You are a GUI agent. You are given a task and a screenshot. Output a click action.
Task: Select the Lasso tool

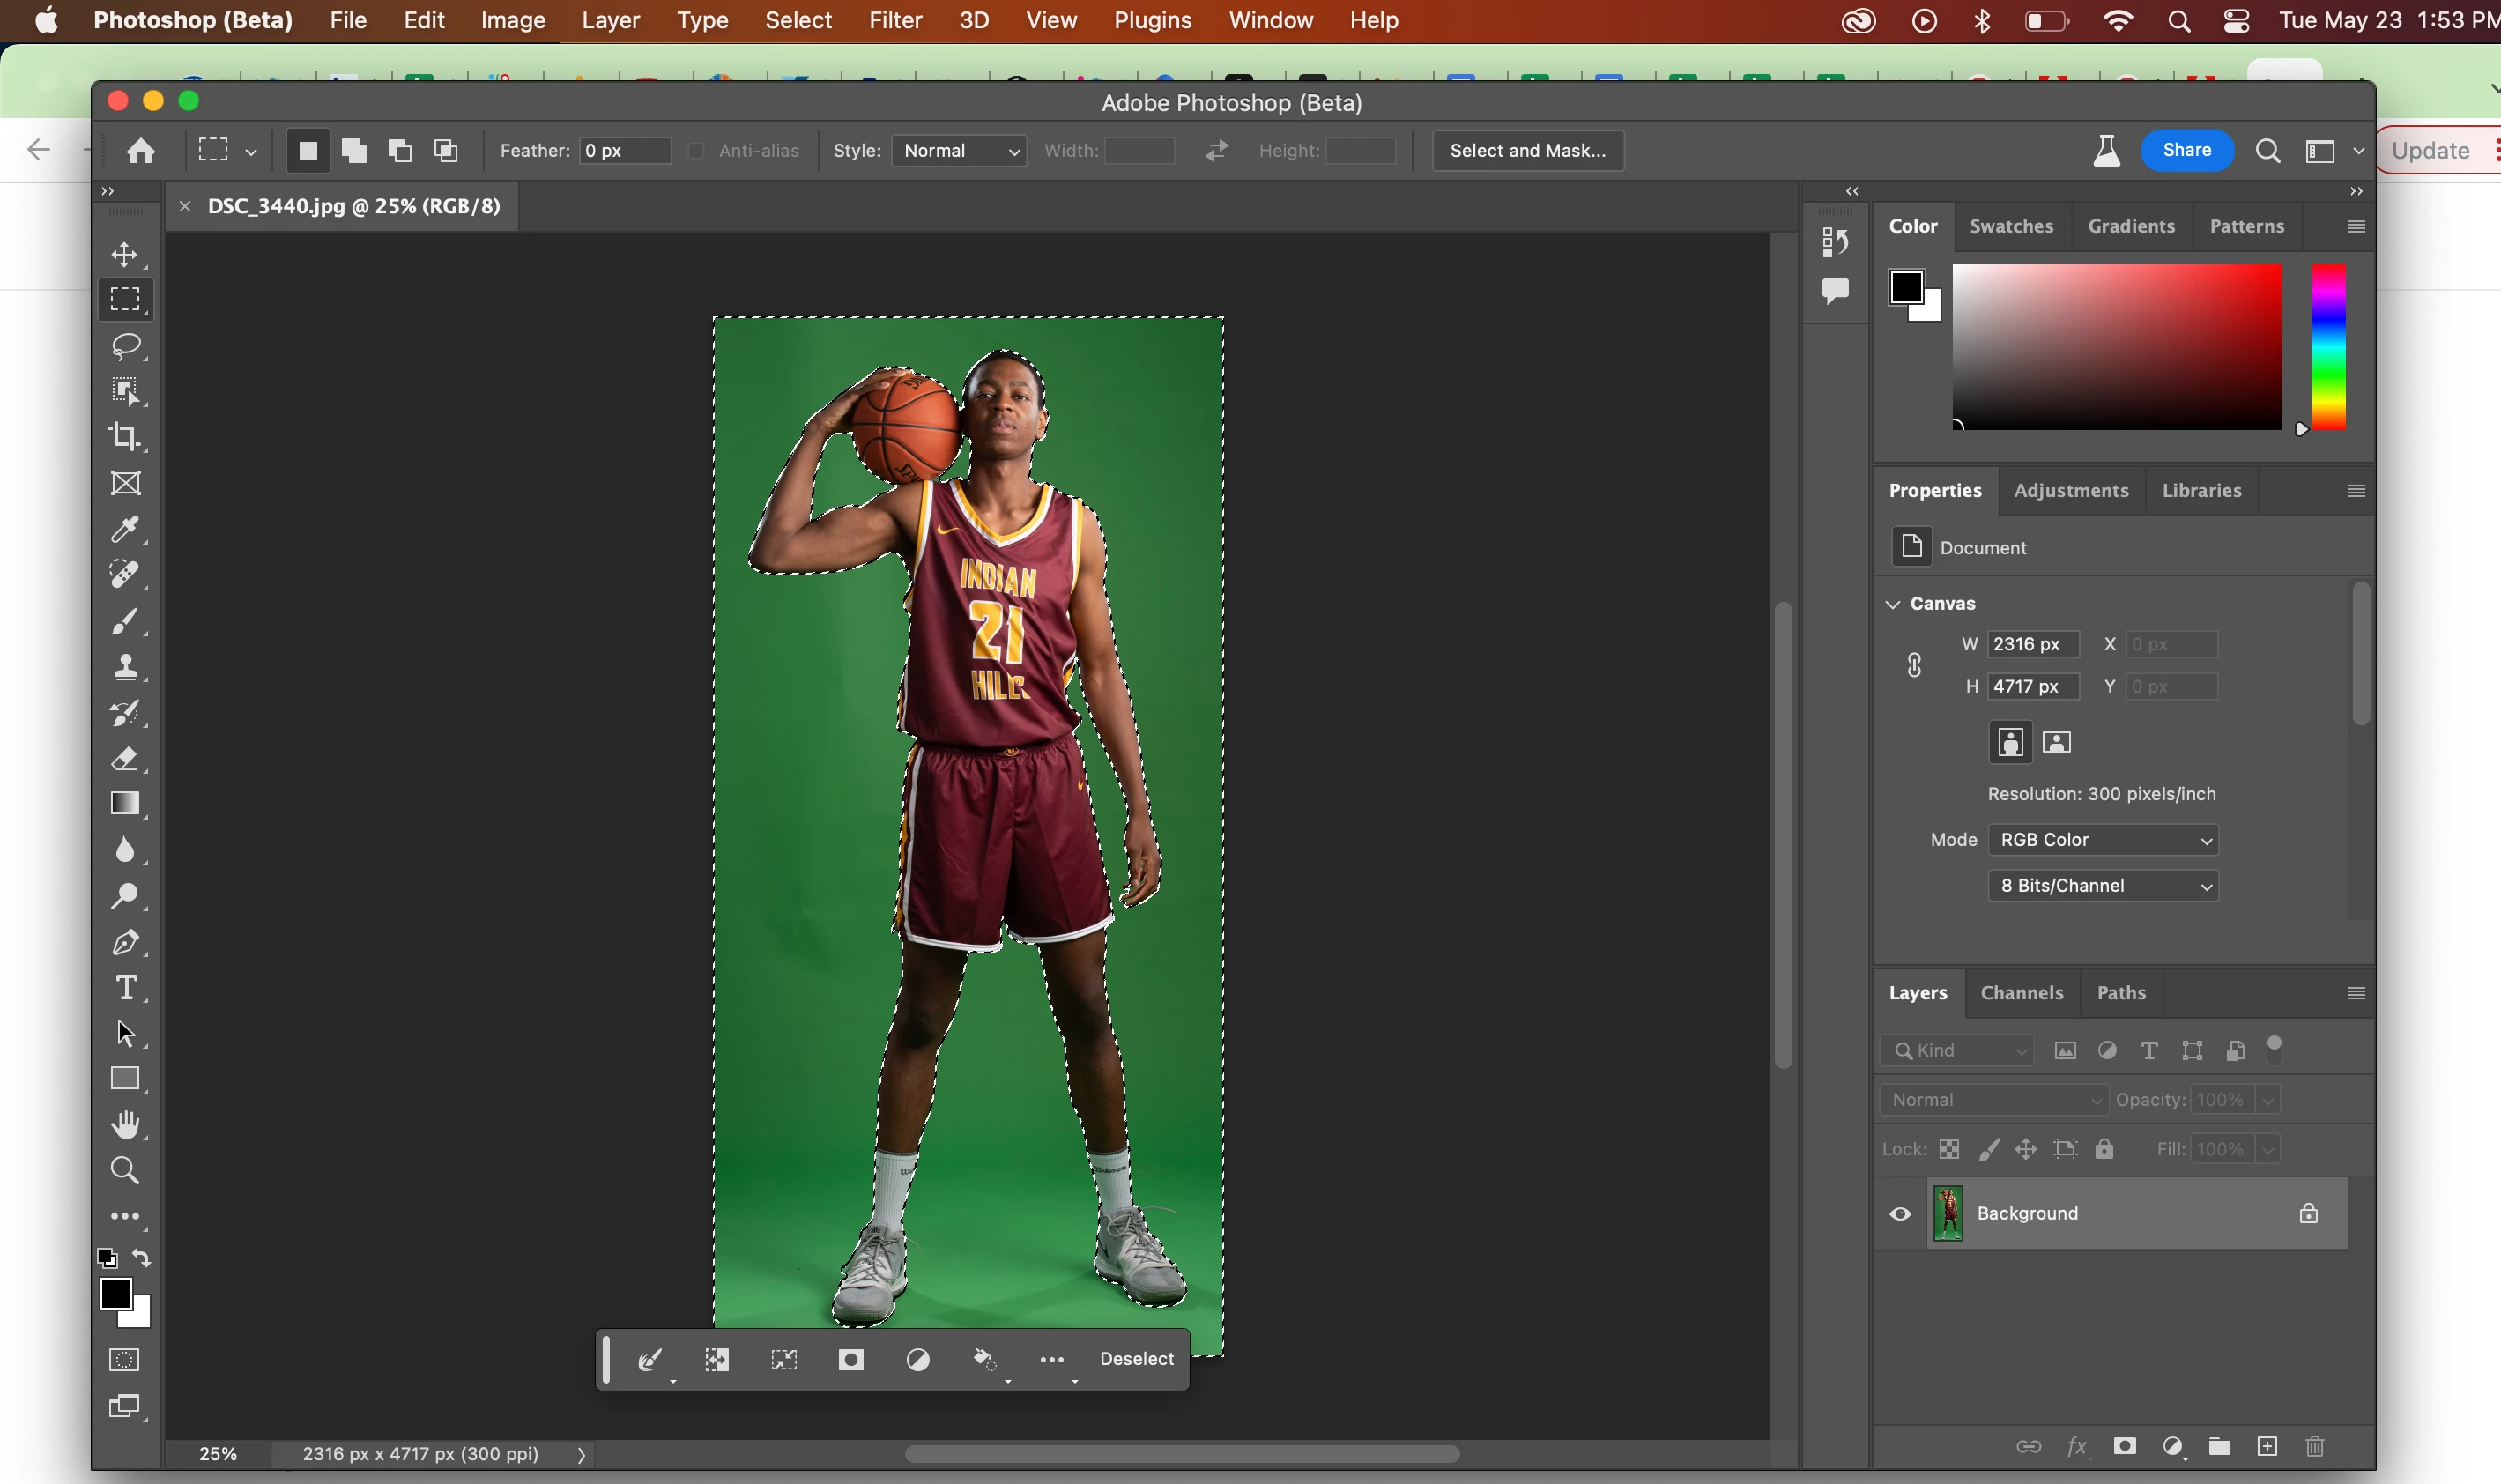coord(125,346)
